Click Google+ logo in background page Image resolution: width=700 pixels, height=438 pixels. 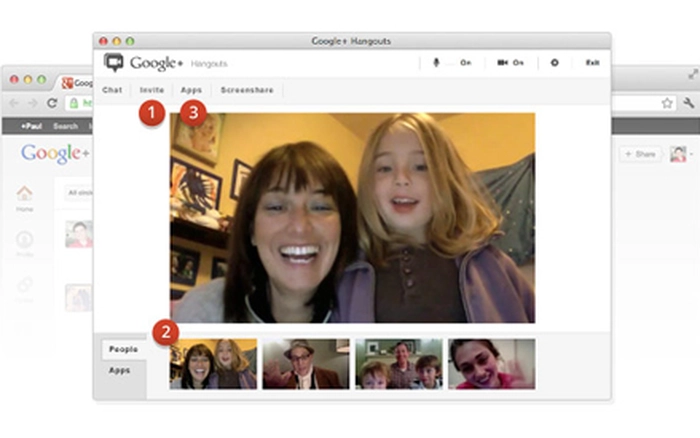pyautogui.click(x=55, y=153)
